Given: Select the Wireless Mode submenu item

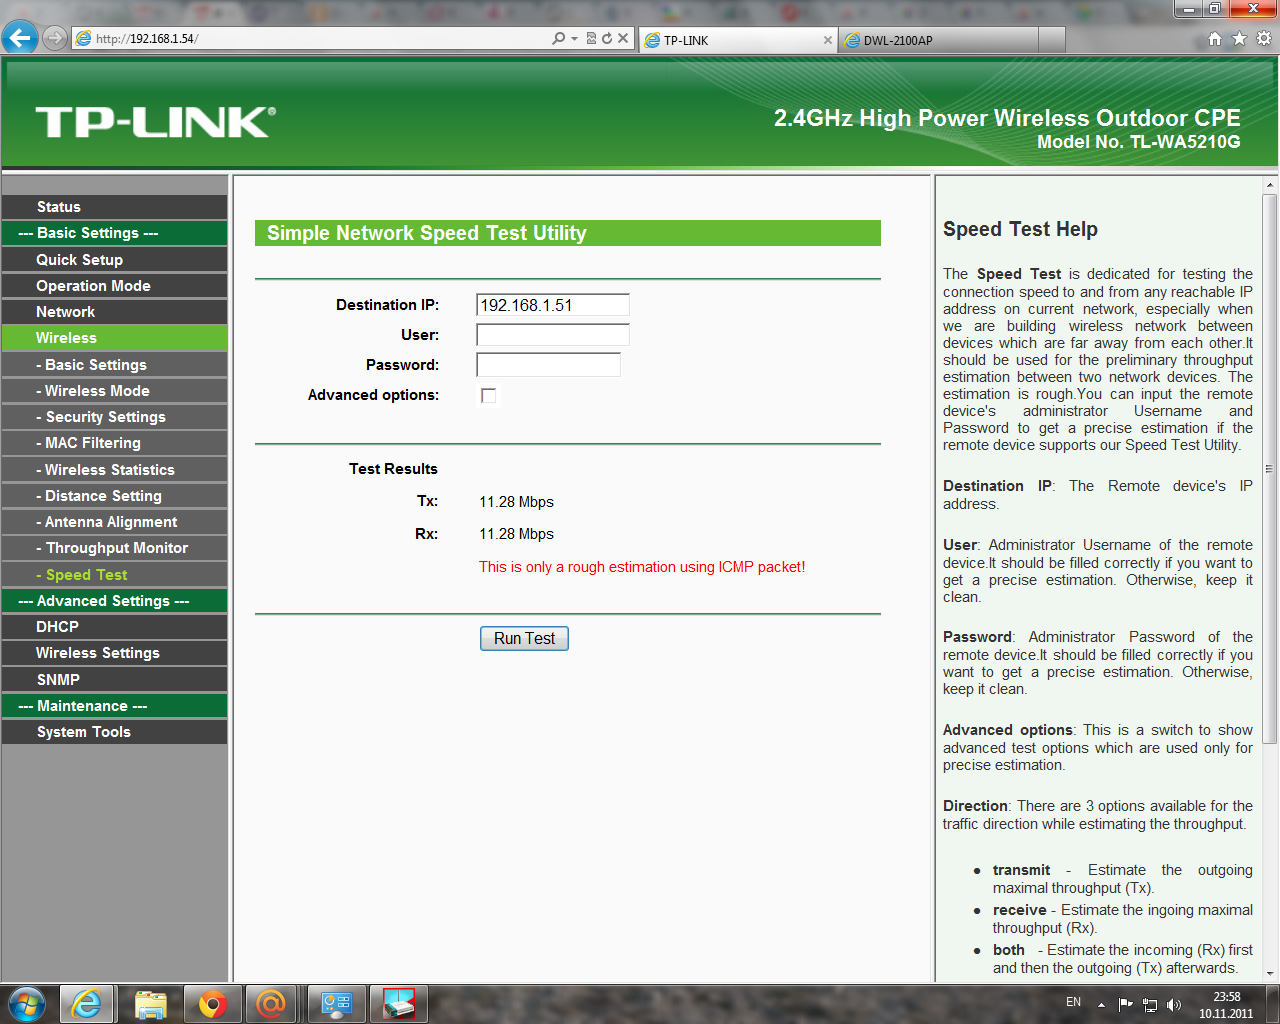Looking at the screenshot, I should tap(114, 391).
